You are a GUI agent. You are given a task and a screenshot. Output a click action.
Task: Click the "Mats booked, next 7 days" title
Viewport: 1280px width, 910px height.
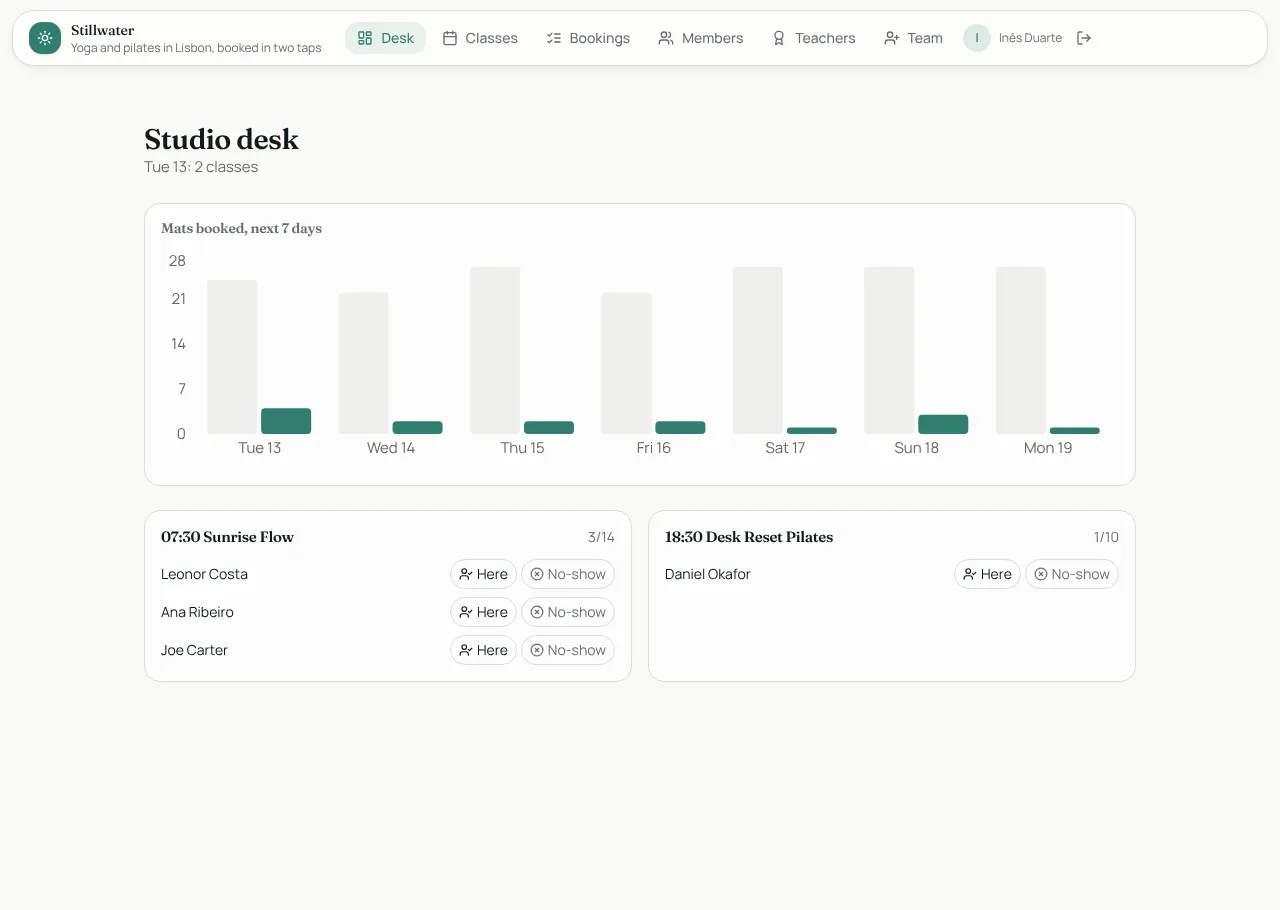[x=241, y=228]
